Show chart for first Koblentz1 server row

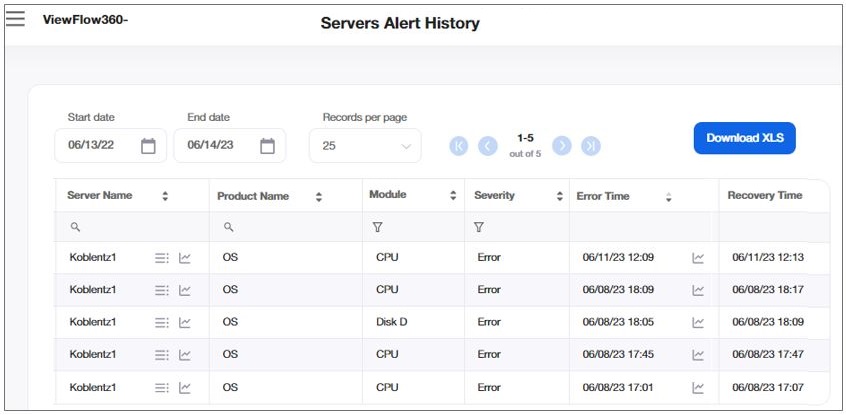(x=185, y=258)
